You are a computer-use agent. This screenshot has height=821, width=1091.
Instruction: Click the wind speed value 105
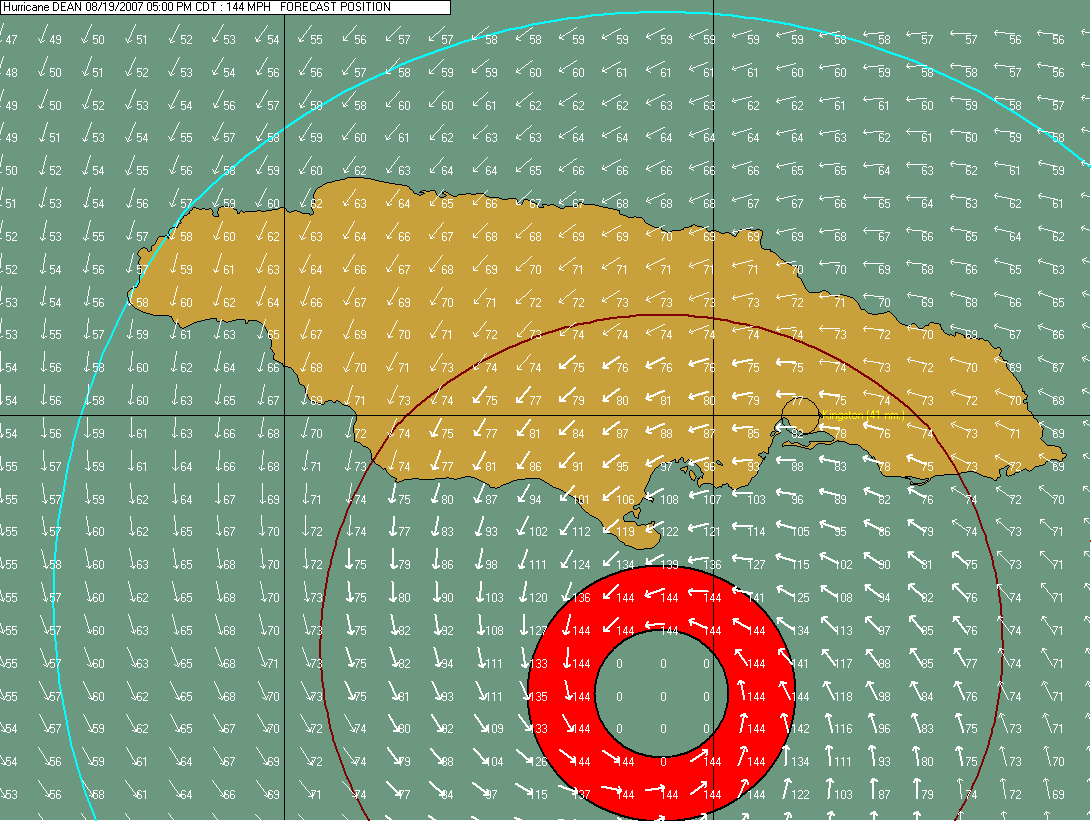(800, 532)
